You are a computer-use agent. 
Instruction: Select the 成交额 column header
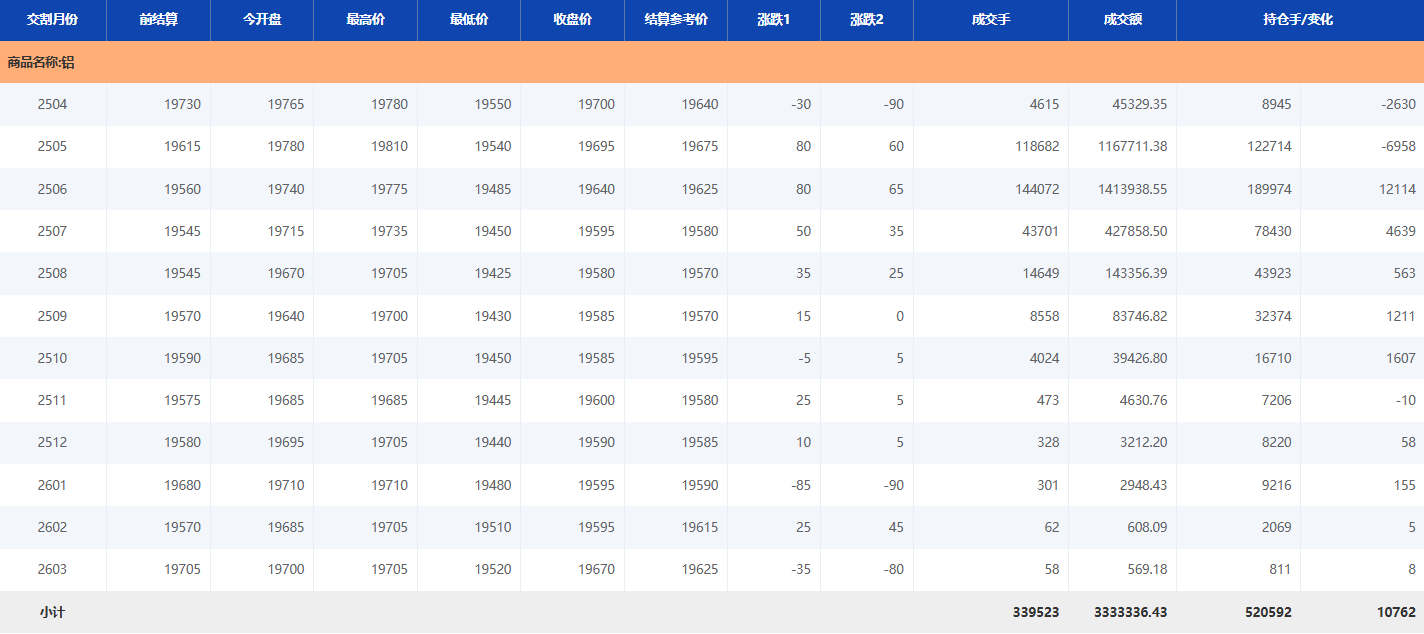click(1122, 19)
